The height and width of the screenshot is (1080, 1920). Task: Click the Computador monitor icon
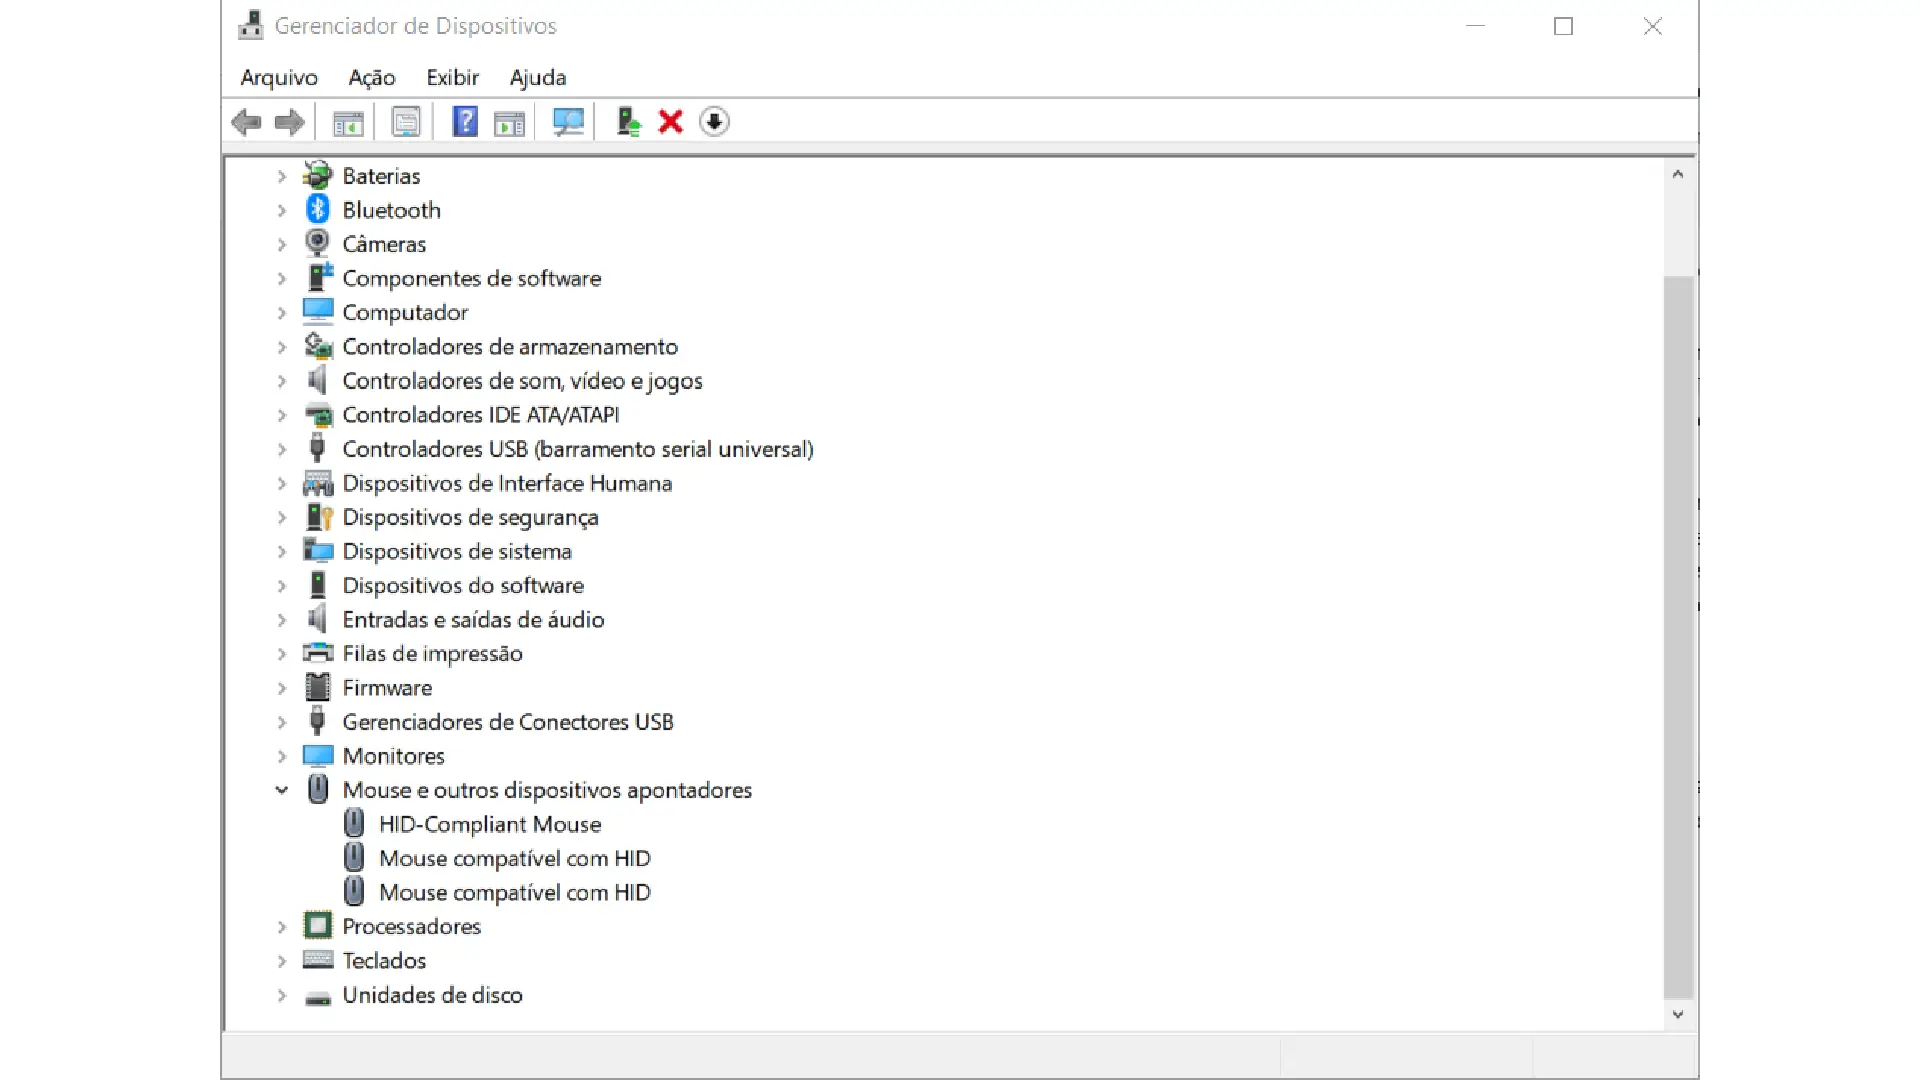tap(318, 312)
